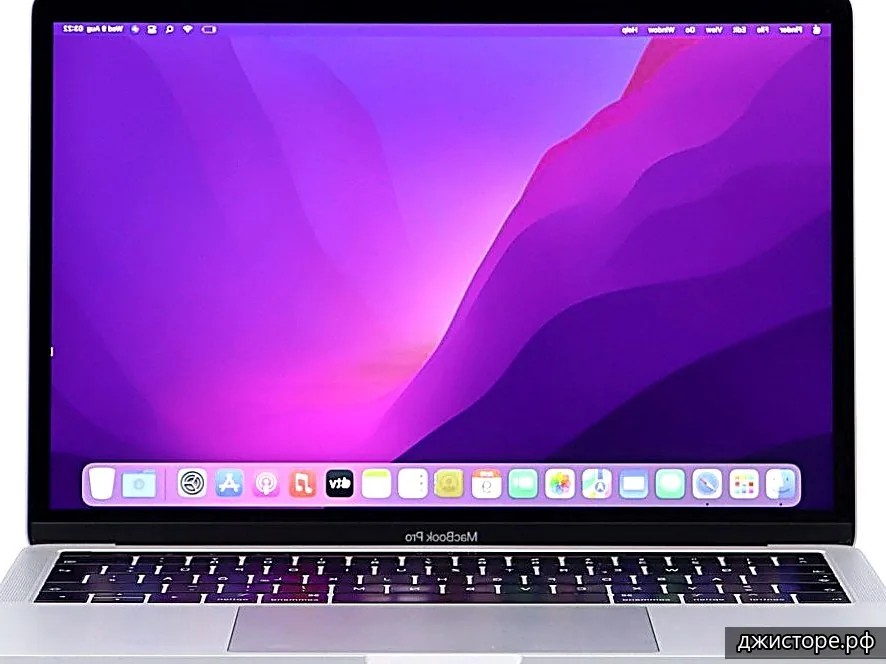Open Photos app in the Dock
This screenshot has height=664, width=886.
[x=560, y=484]
